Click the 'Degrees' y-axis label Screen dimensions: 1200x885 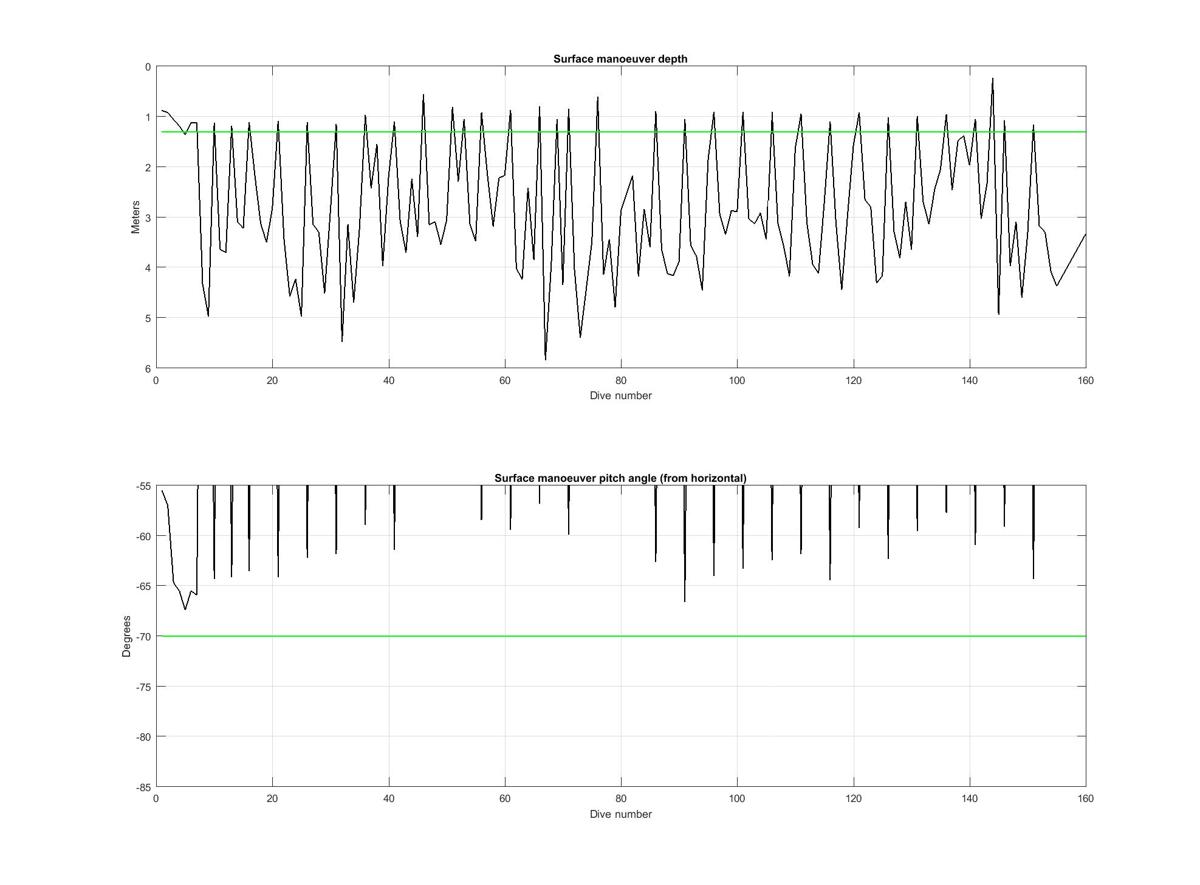(x=127, y=636)
